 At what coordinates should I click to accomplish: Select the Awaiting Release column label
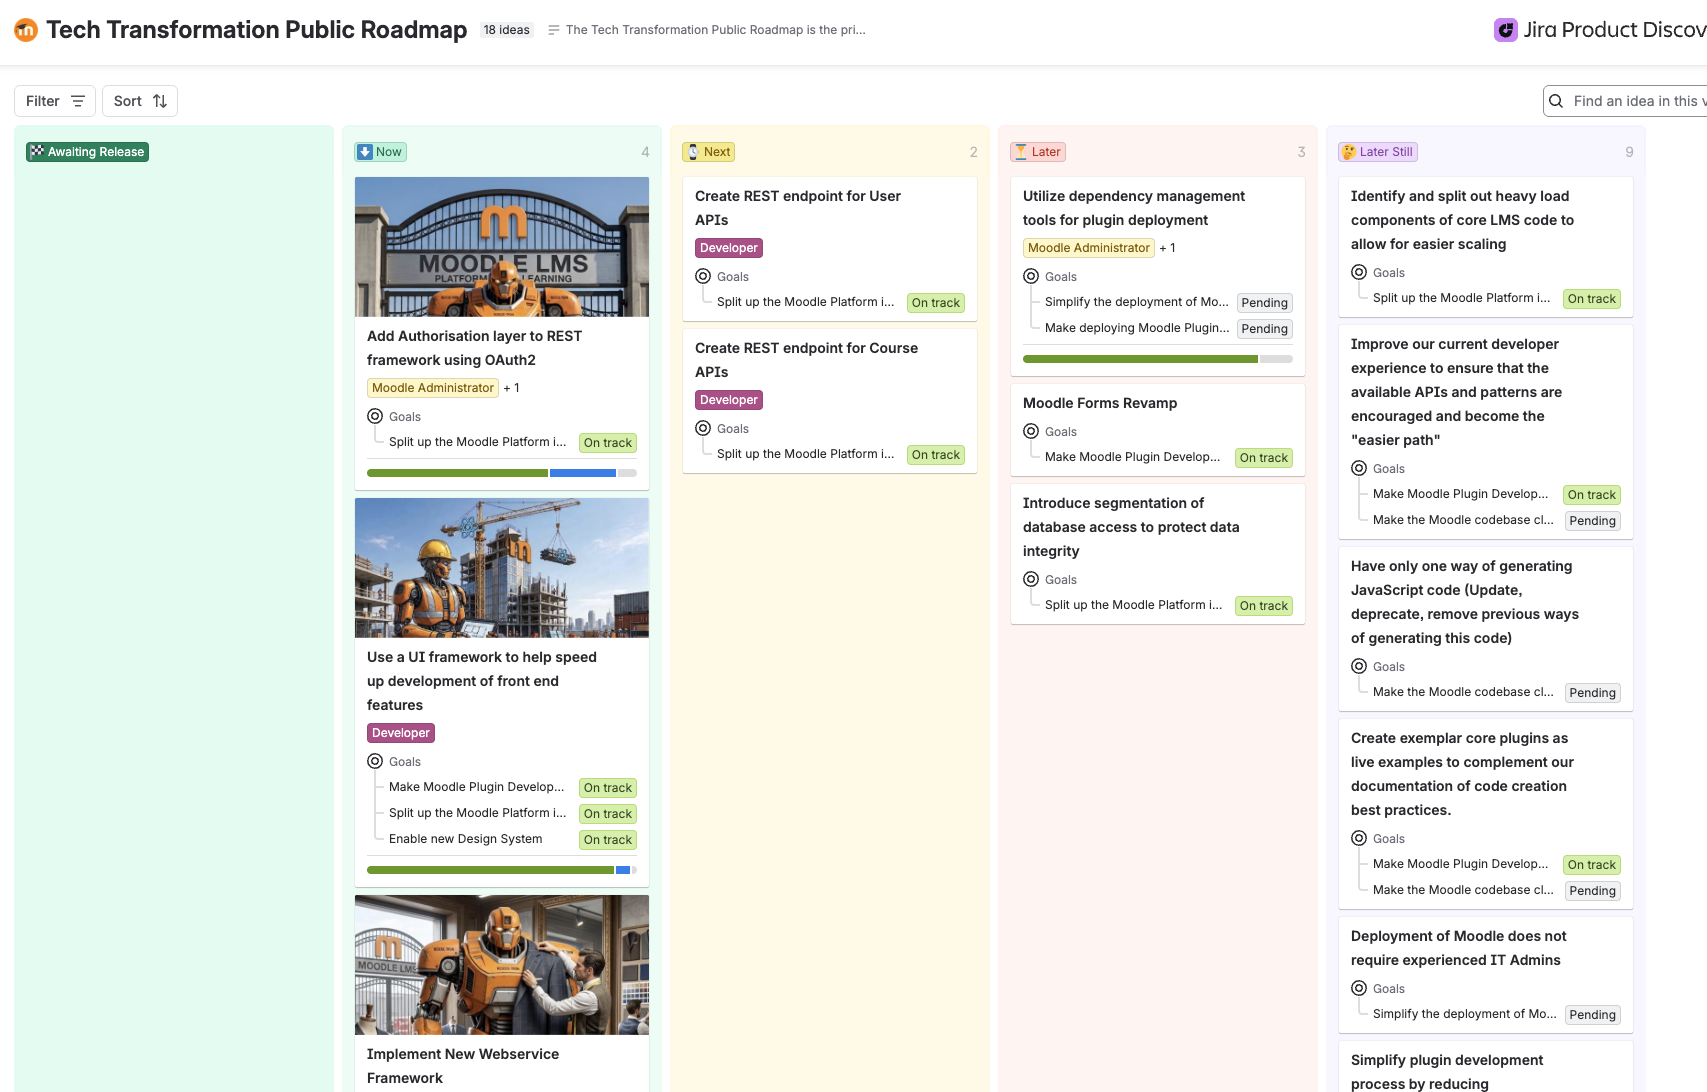87,152
